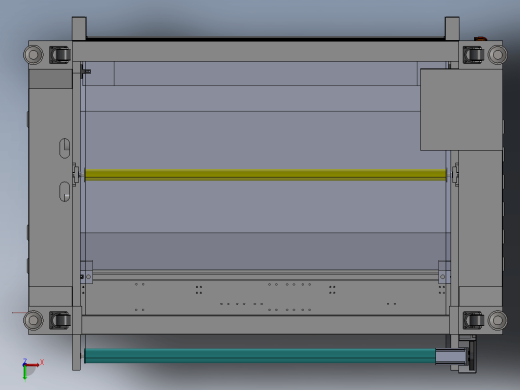Select the bottom-left round leveling foot
This screenshot has width=520, height=390.
[33, 320]
